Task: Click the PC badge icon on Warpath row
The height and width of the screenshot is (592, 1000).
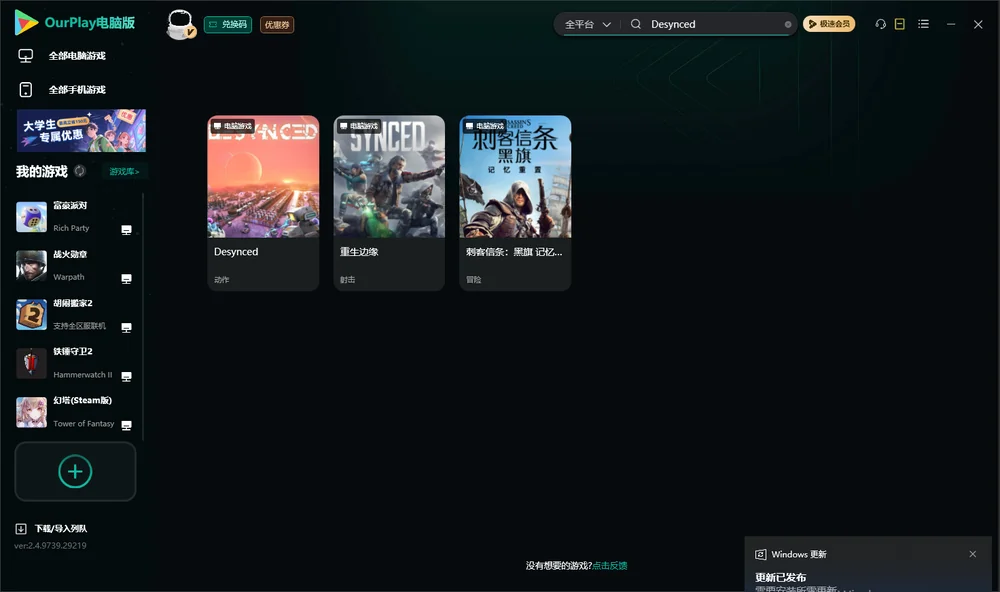Action: tap(126, 279)
